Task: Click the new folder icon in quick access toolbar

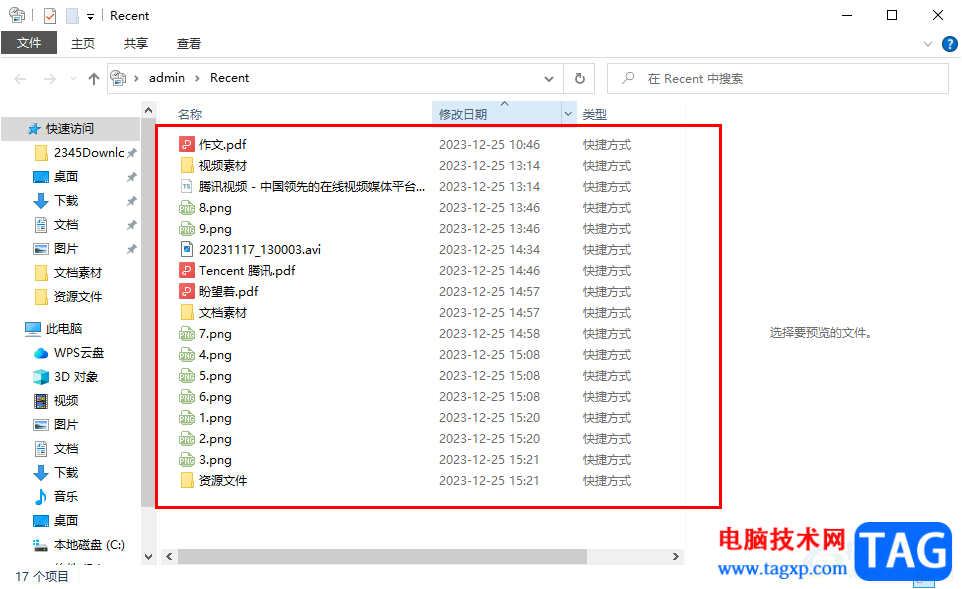Action: pyautogui.click(x=72, y=15)
